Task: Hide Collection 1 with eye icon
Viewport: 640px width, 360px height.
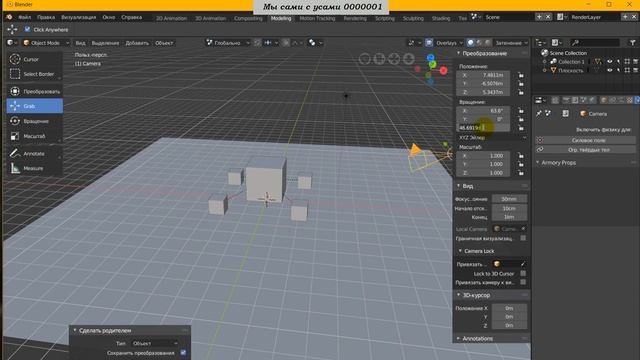Action: pyautogui.click(x=610, y=61)
